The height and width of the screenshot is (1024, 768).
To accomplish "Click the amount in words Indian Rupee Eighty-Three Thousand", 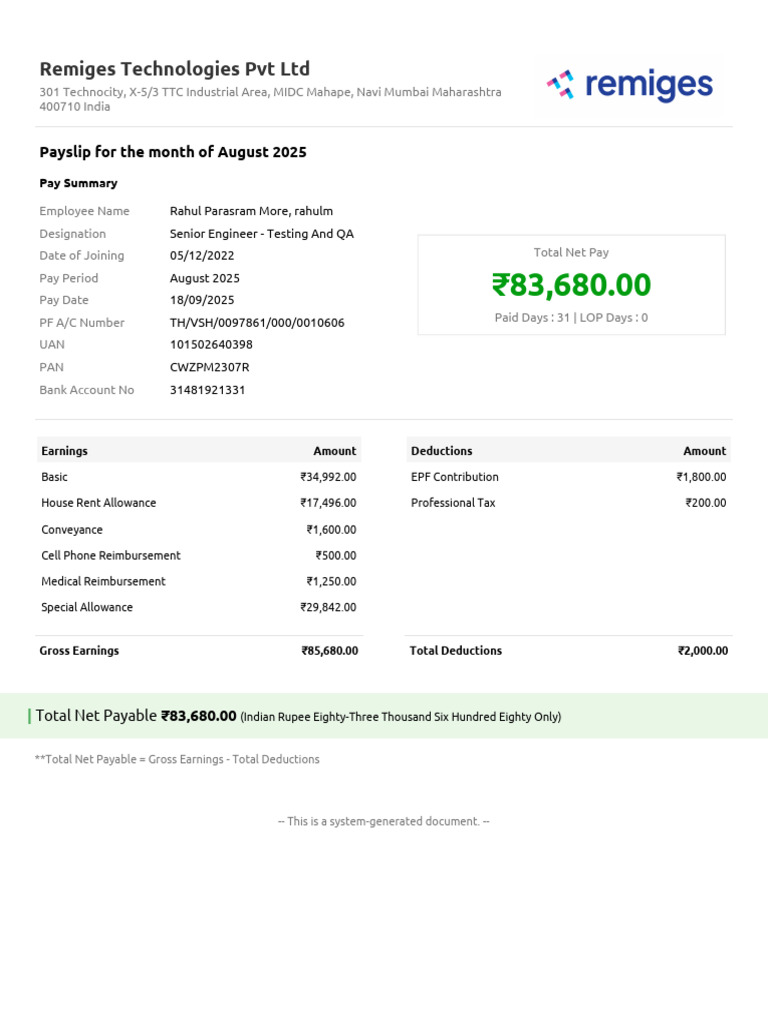I will click(401, 716).
